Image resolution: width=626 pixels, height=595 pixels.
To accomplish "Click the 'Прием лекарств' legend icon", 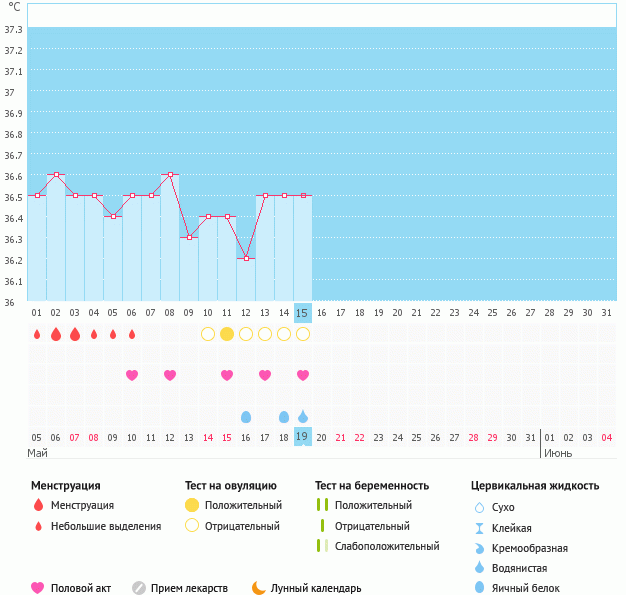I will pyautogui.click(x=139, y=588).
